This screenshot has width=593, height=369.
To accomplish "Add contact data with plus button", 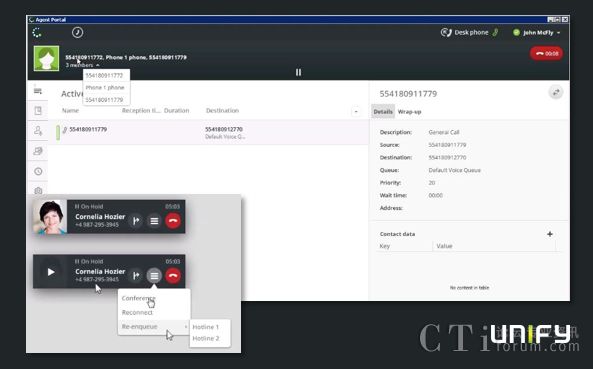I will [550, 234].
